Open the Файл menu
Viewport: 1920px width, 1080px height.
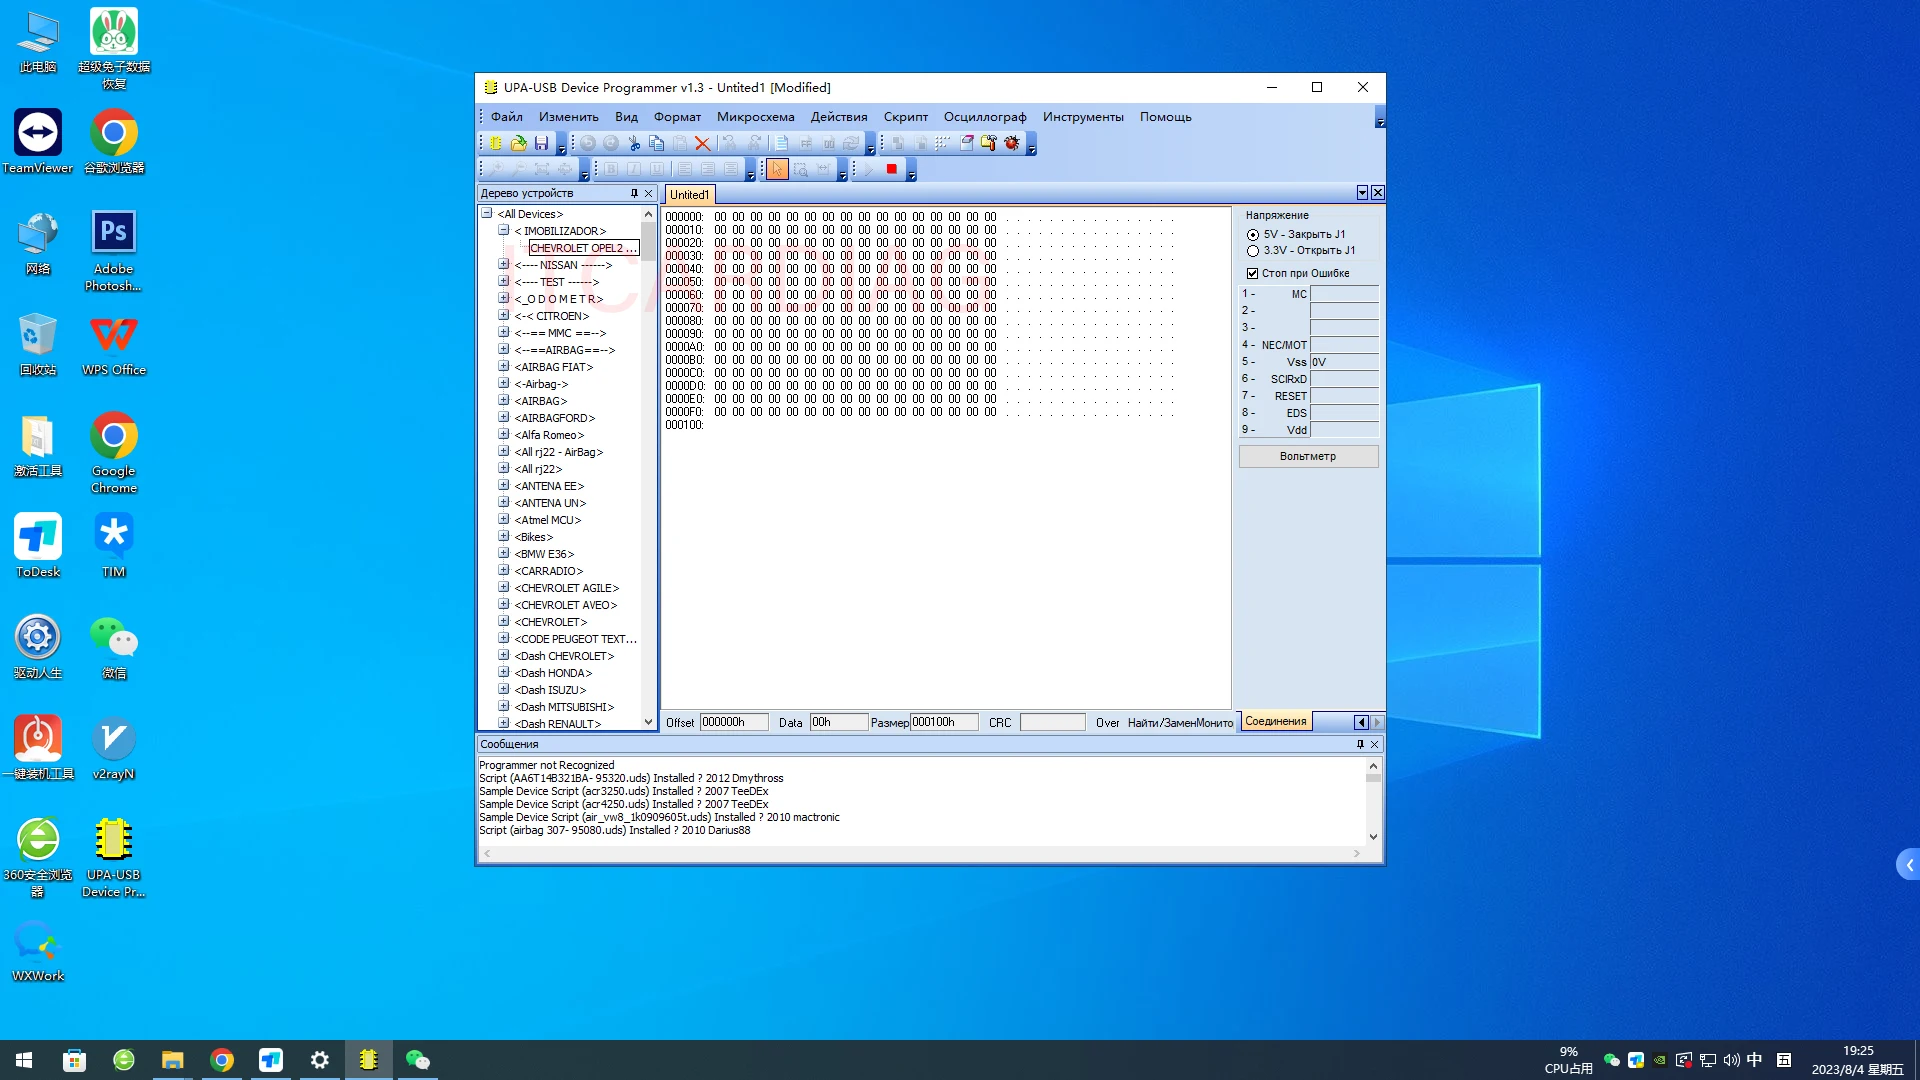click(x=507, y=117)
